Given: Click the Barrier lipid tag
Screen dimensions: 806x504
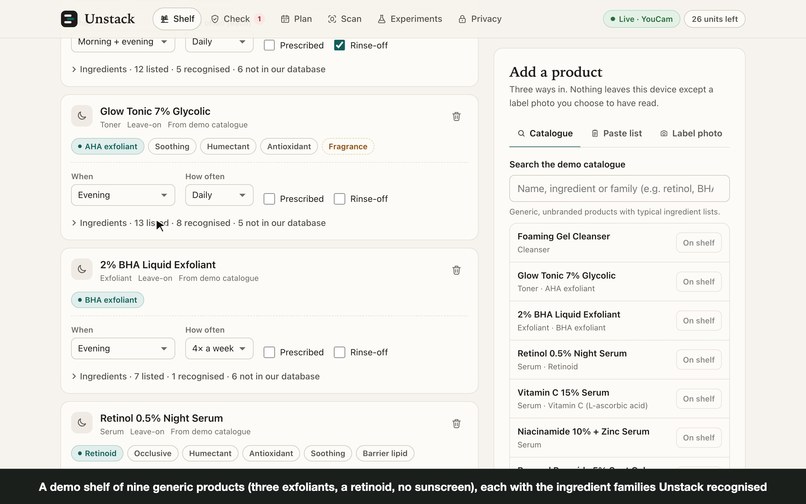Looking at the screenshot, I should [x=385, y=454].
